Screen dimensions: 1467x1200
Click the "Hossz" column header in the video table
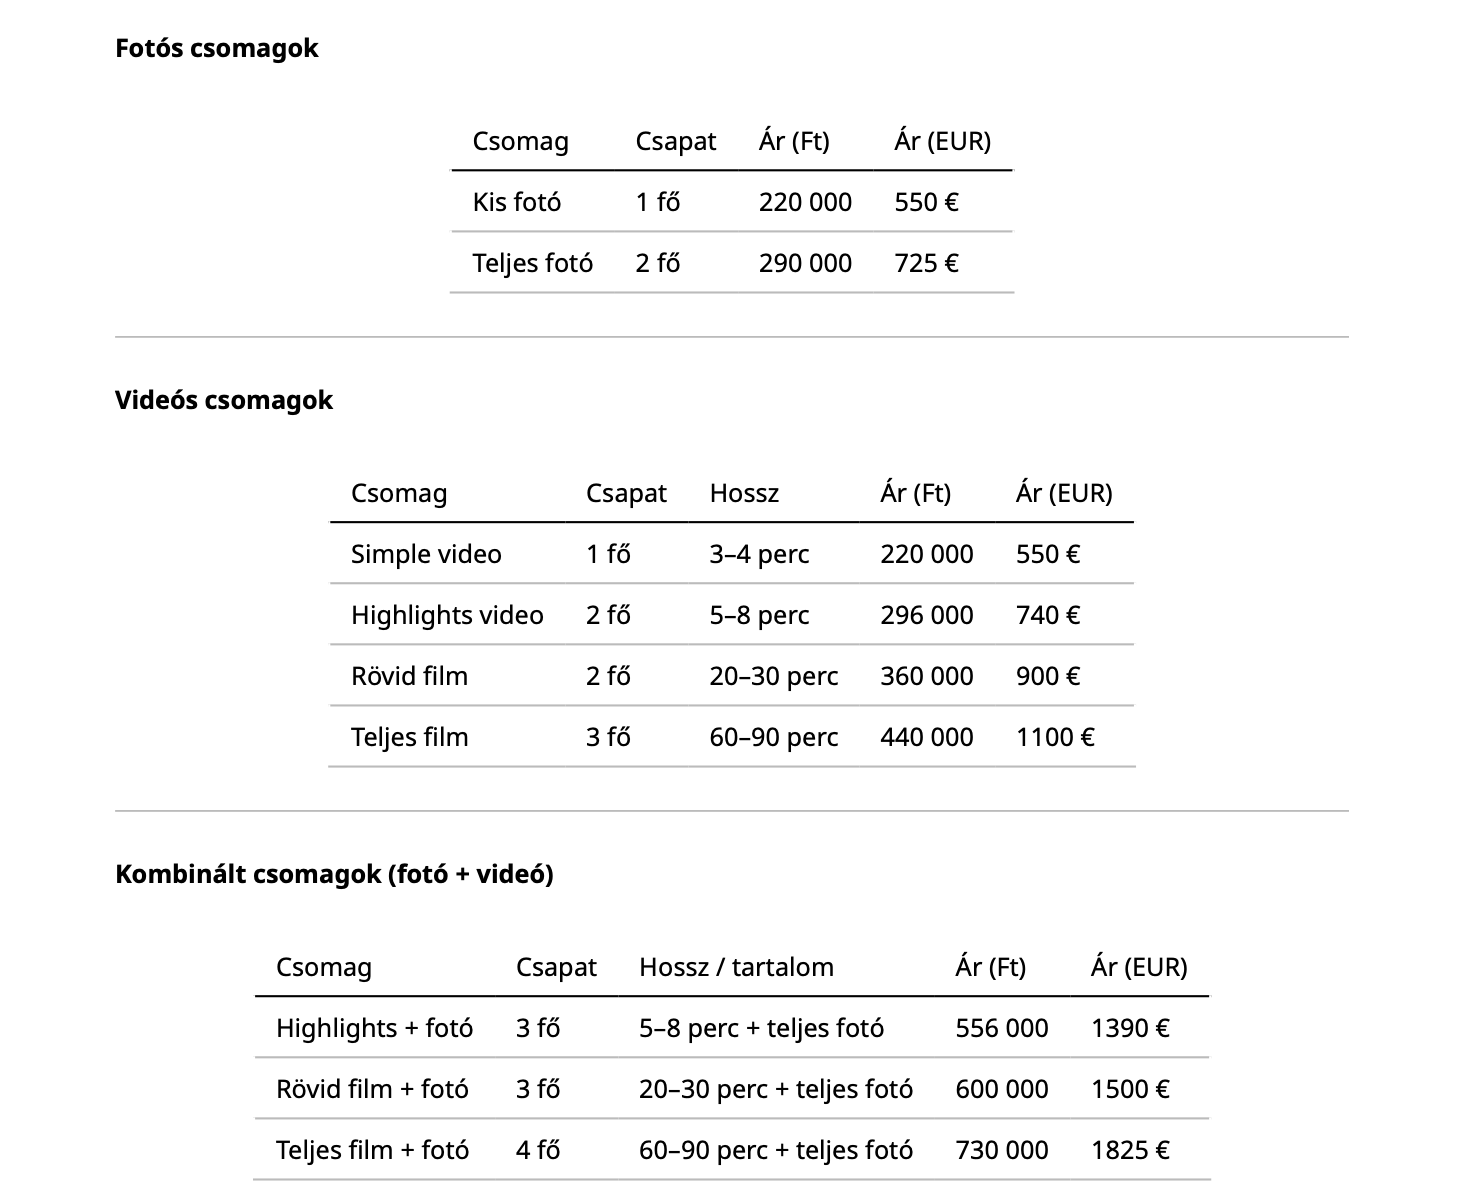[744, 493]
